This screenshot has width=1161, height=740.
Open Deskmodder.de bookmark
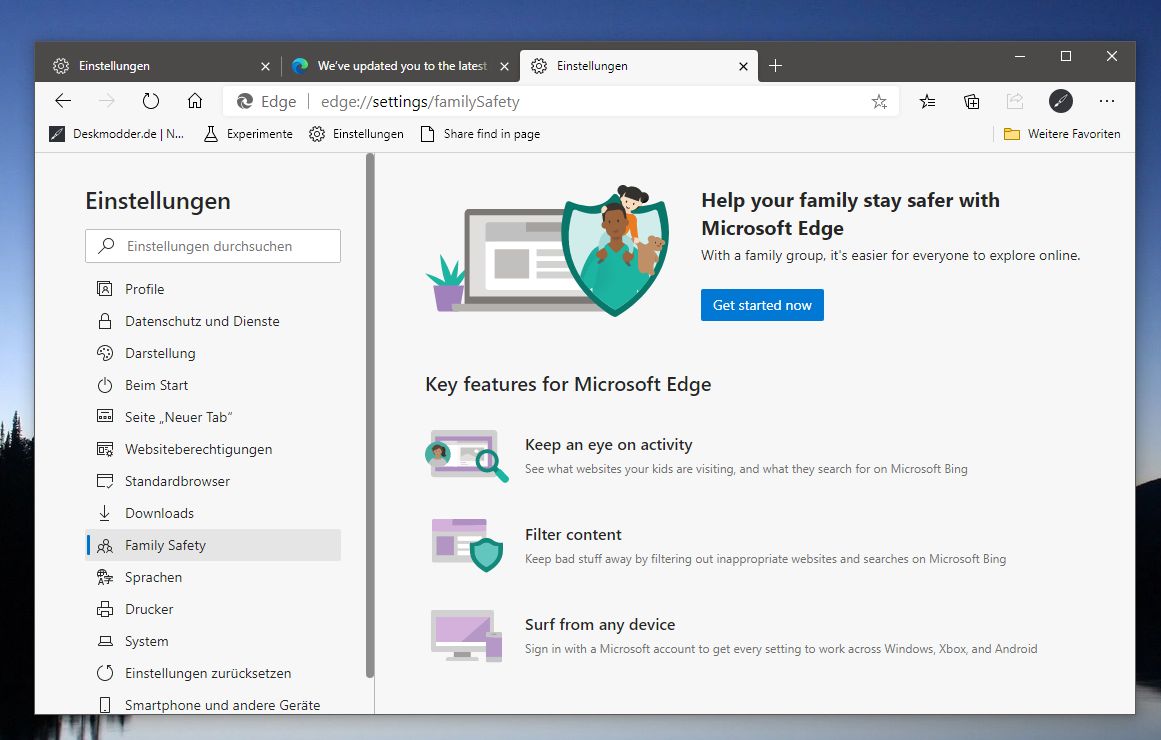(117, 134)
